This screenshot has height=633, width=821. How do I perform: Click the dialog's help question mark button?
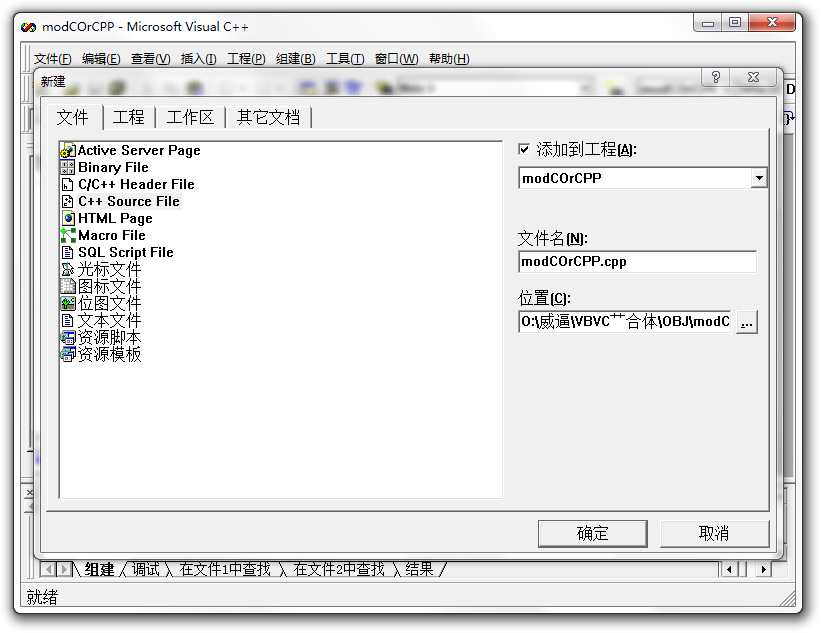pyautogui.click(x=716, y=78)
